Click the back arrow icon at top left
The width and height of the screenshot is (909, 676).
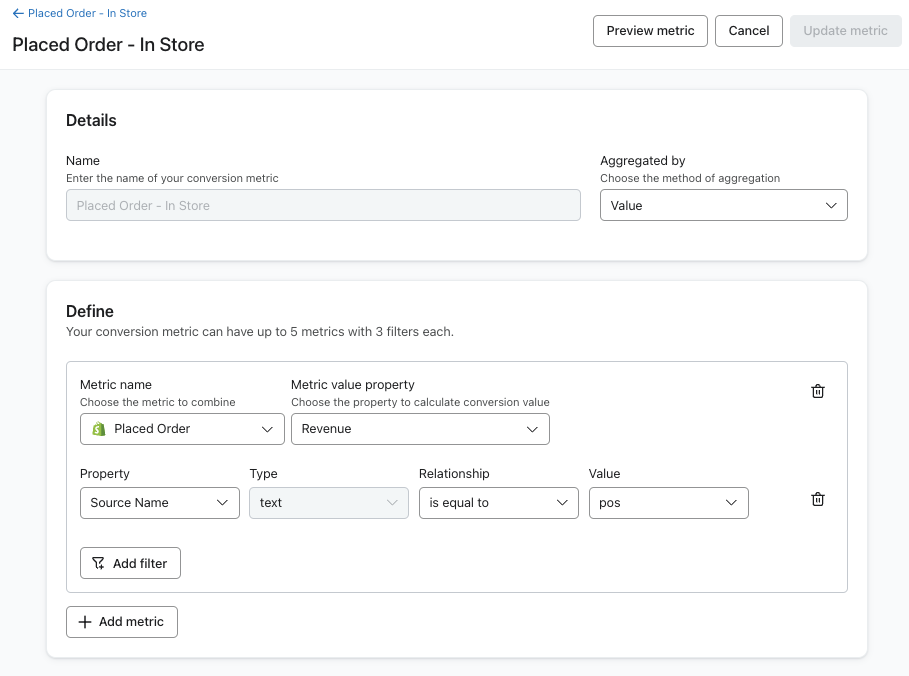pos(18,14)
